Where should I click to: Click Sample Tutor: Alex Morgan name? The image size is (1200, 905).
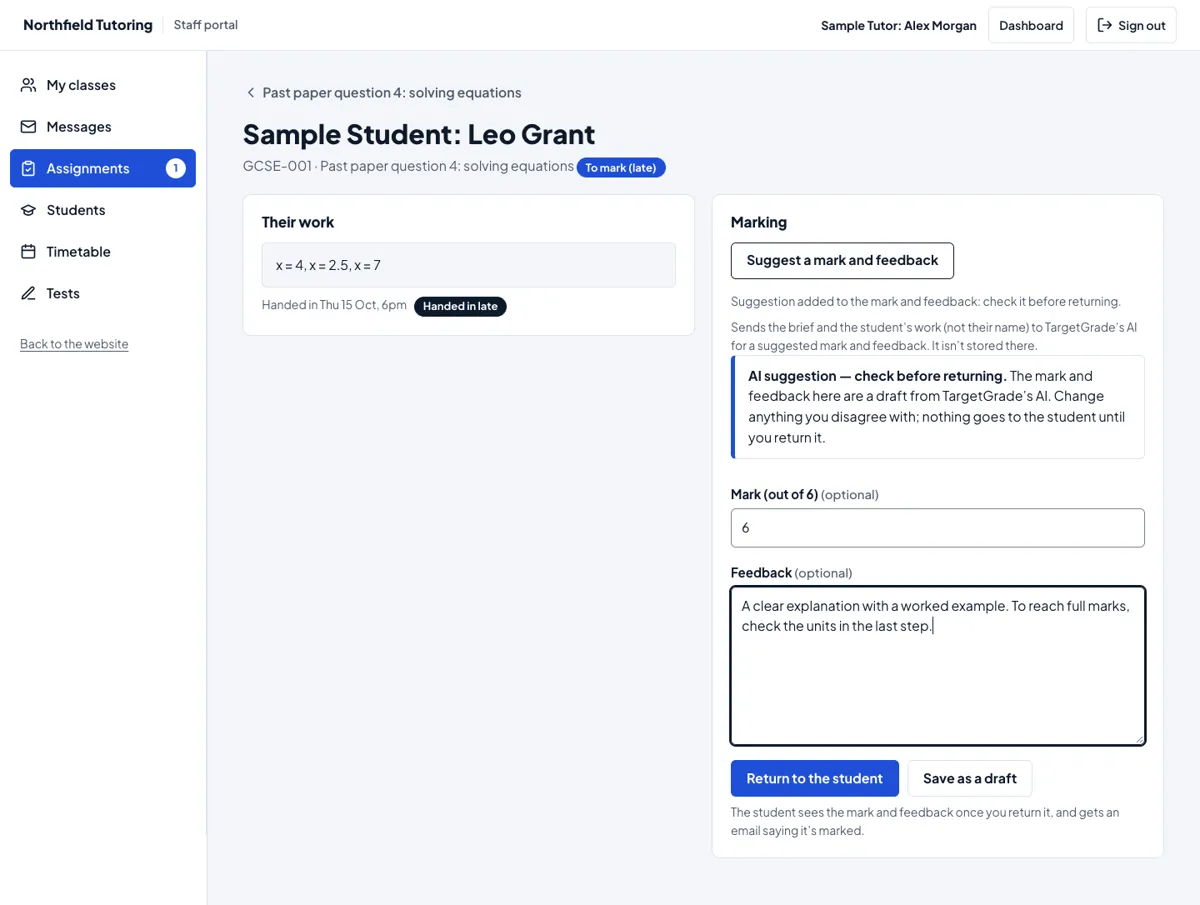pos(898,26)
